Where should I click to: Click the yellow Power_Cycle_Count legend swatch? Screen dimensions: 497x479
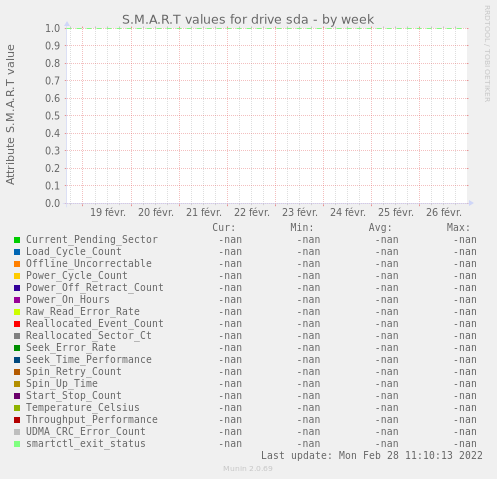tap(17, 276)
